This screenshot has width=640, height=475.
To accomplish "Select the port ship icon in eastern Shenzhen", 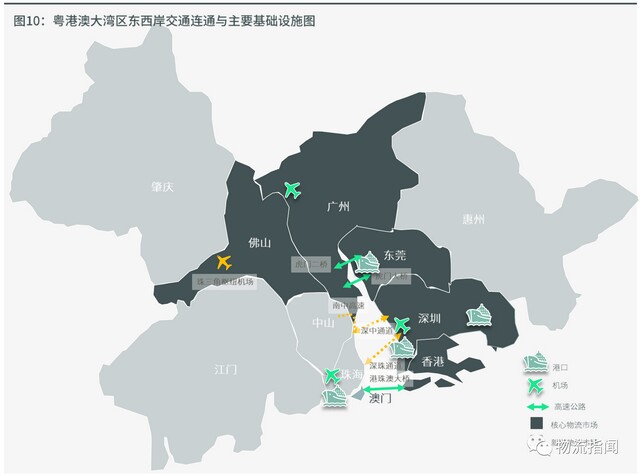I will coord(480,315).
